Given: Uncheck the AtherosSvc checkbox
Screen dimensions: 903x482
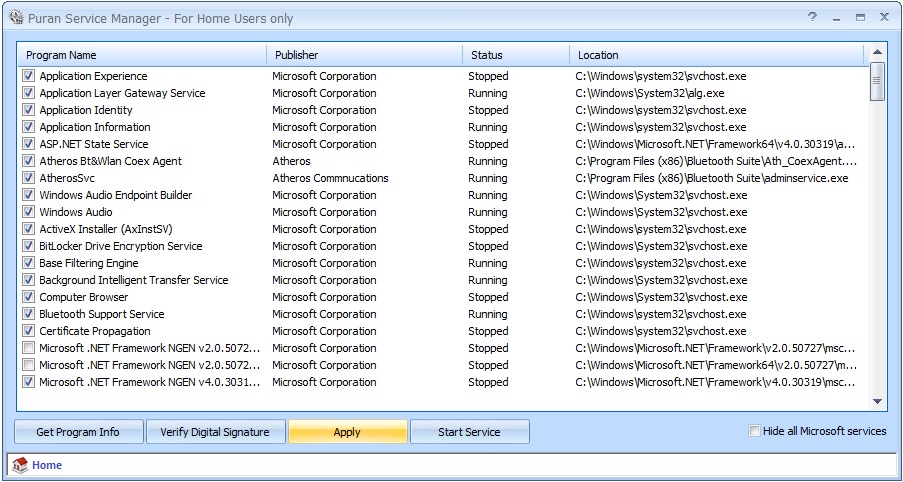Looking at the screenshot, I should click(x=28, y=177).
